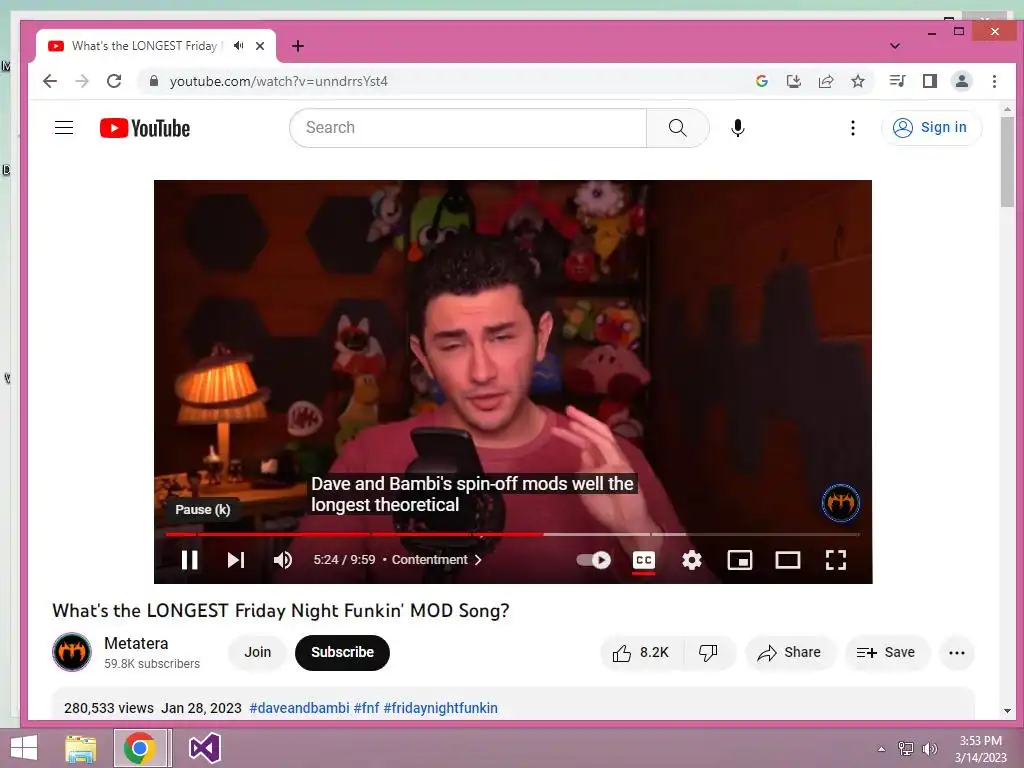Open the #fridaynightfunkin hashtag

[x=441, y=708]
